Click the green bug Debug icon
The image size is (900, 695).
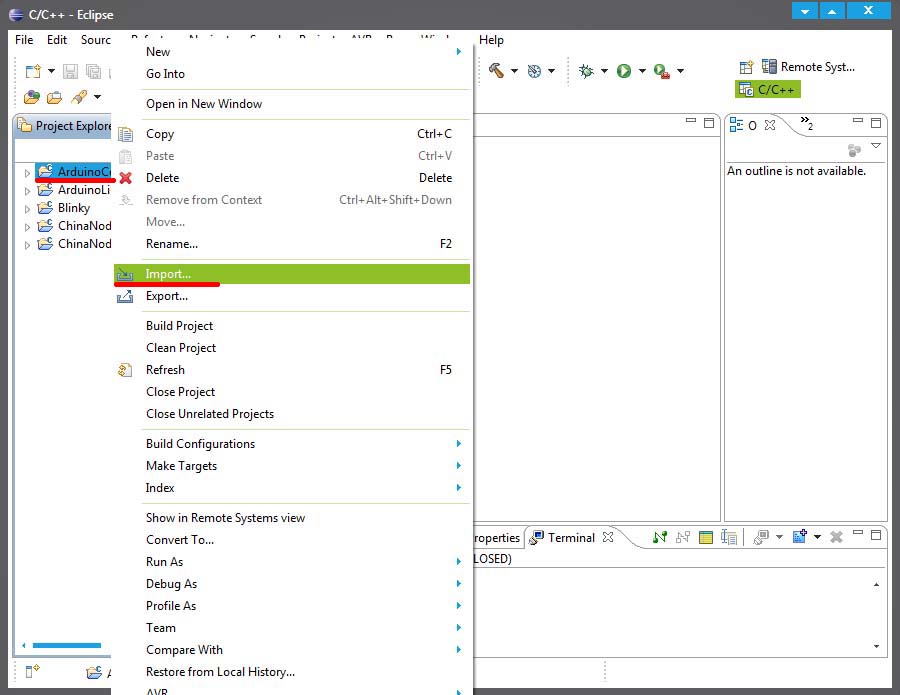click(586, 71)
